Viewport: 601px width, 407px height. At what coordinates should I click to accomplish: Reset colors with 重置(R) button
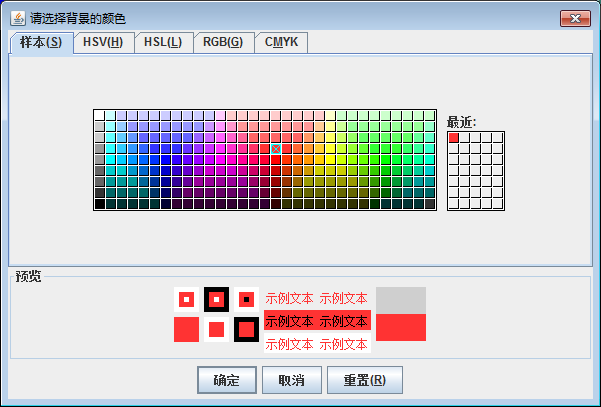(x=365, y=380)
